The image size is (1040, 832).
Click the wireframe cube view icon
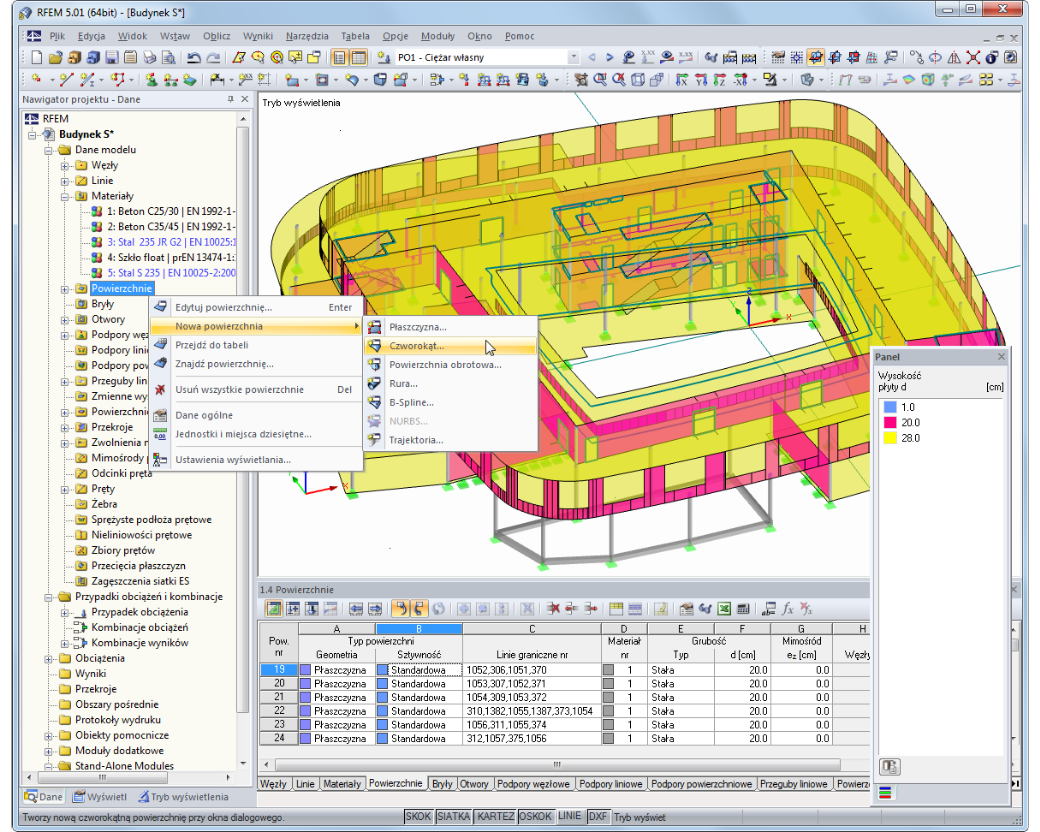[638, 80]
